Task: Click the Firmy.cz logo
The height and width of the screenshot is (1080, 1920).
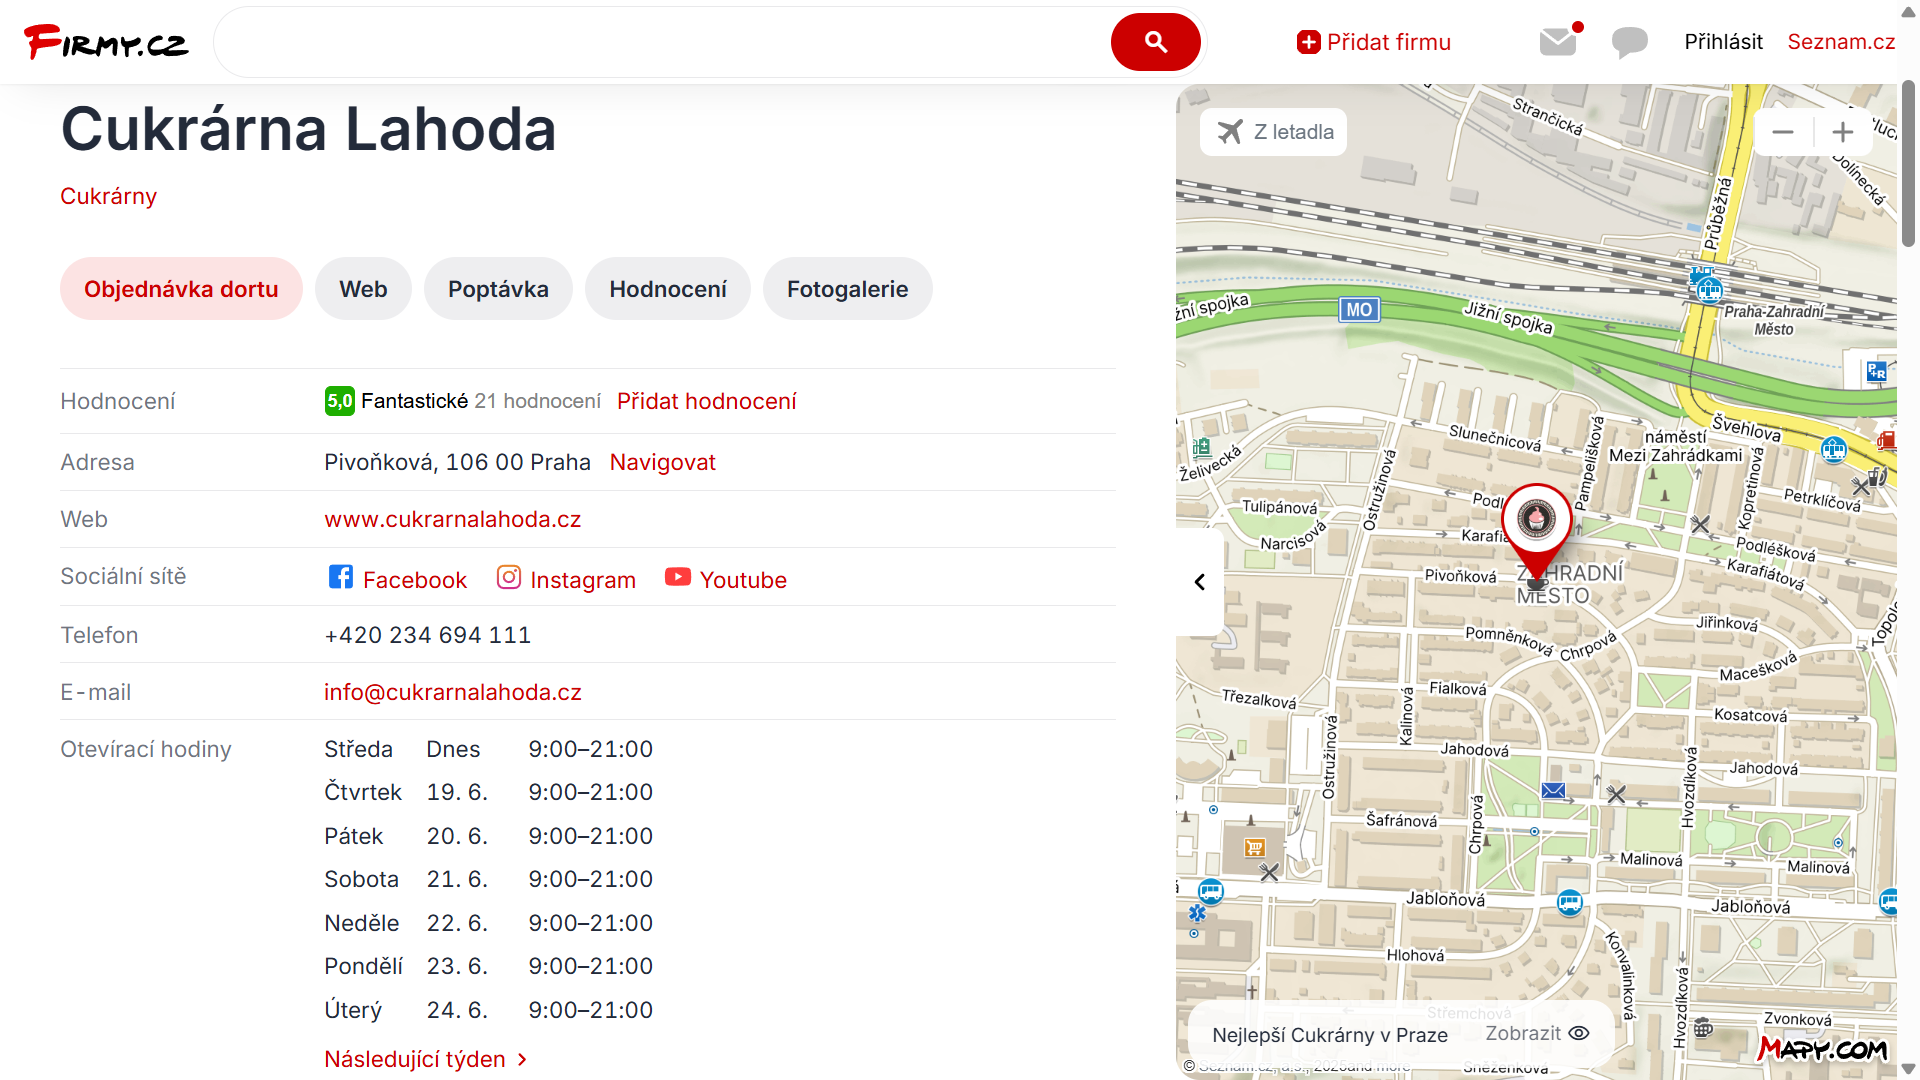Action: [x=106, y=42]
